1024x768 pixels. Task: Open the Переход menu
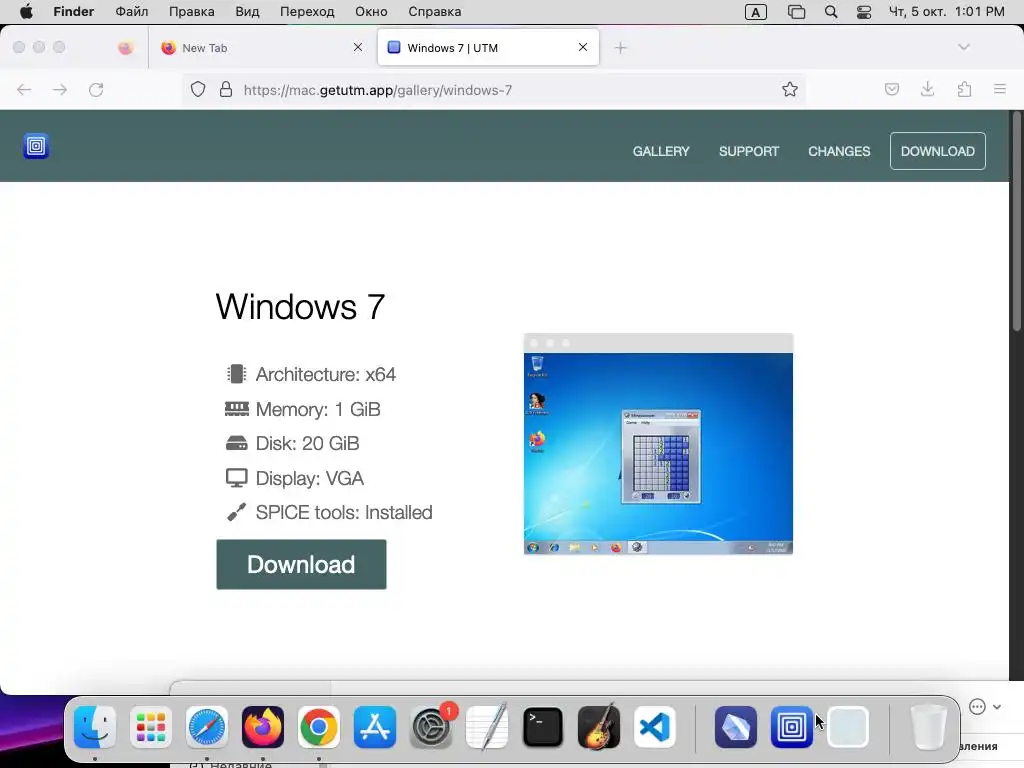[x=307, y=12]
